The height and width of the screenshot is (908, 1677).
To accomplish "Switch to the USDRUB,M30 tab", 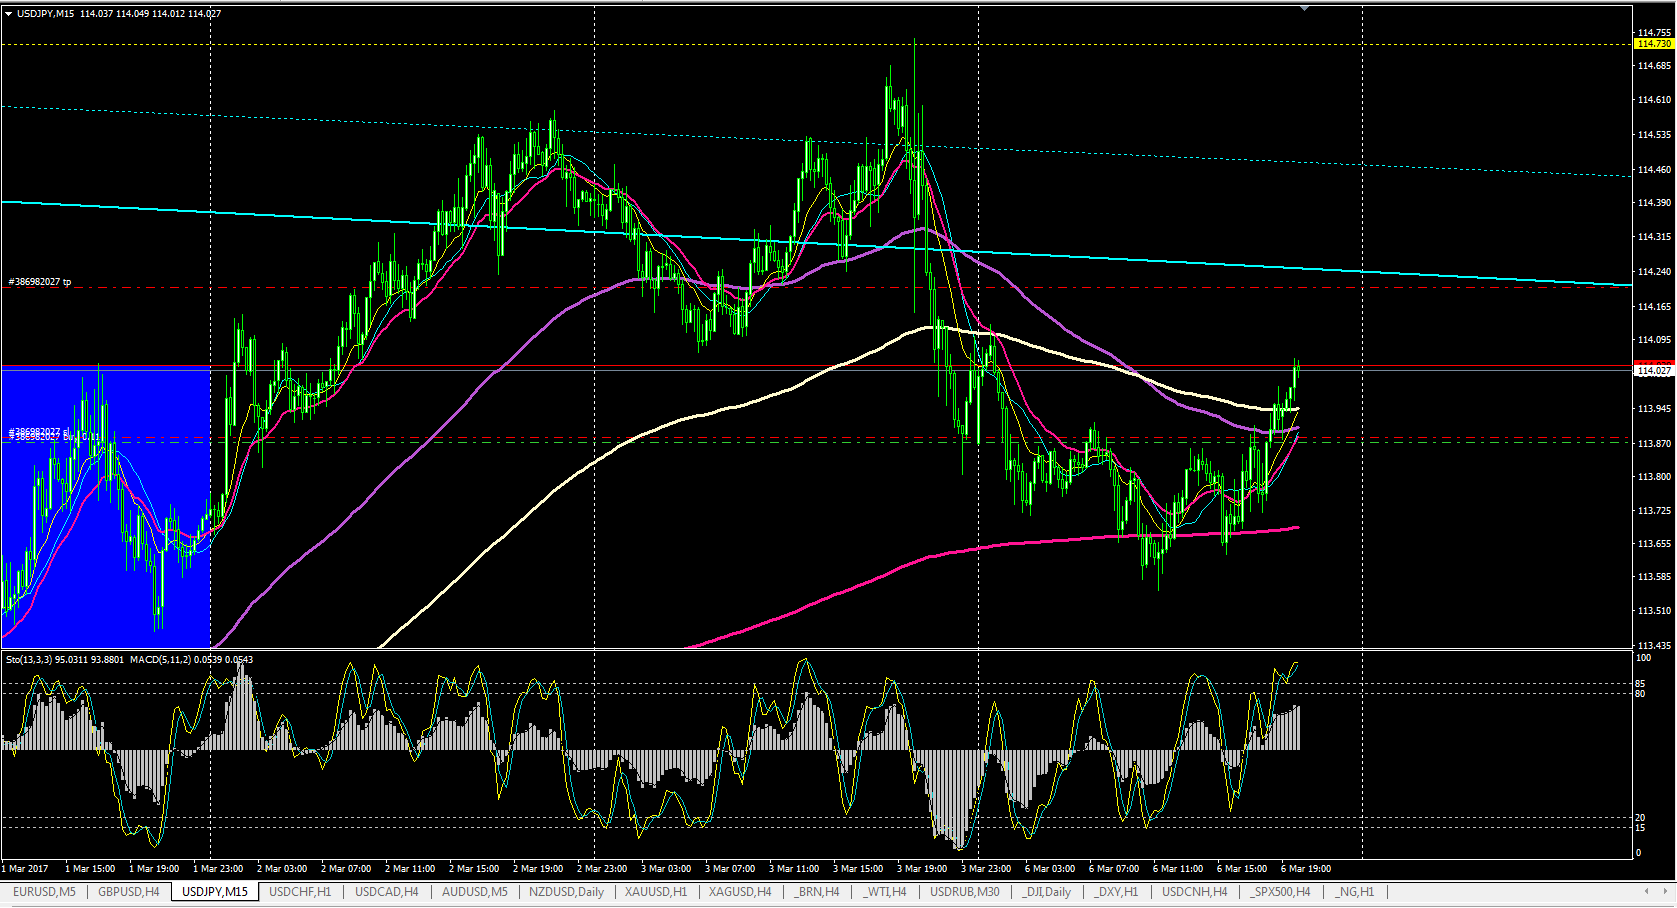I will click(x=964, y=892).
